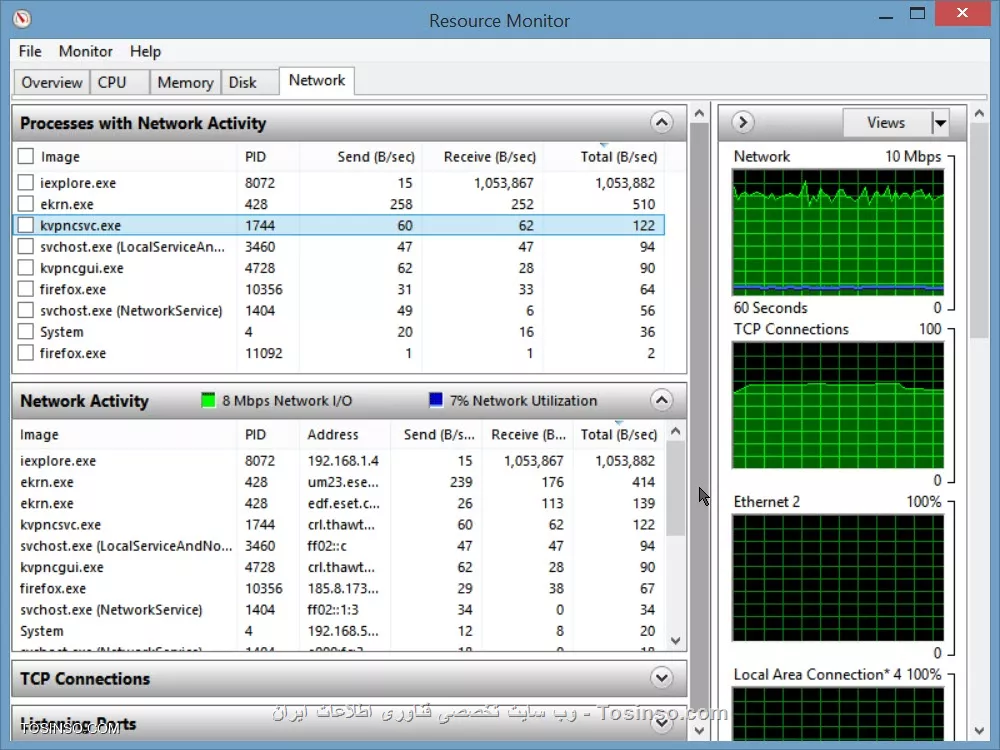Sort Network Activity by Image column

[126, 434]
